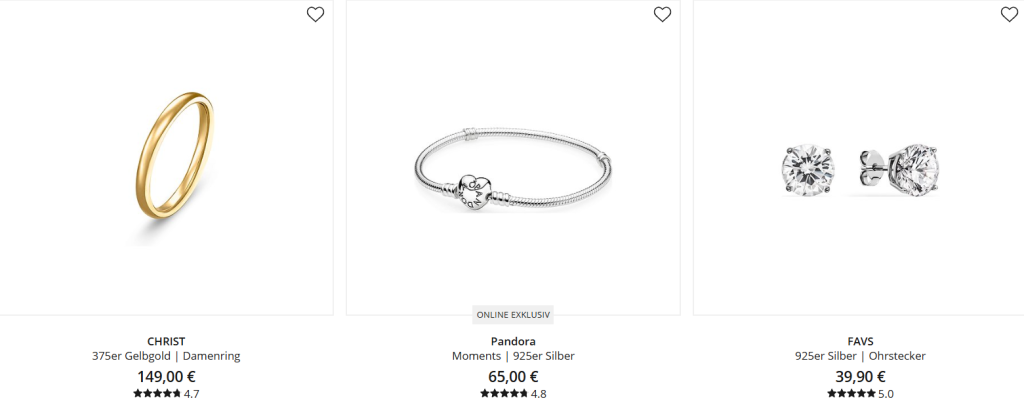Click the heart clasp on bracelet photo
This screenshot has width=1024, height=409.
click(x=472, y=193)
